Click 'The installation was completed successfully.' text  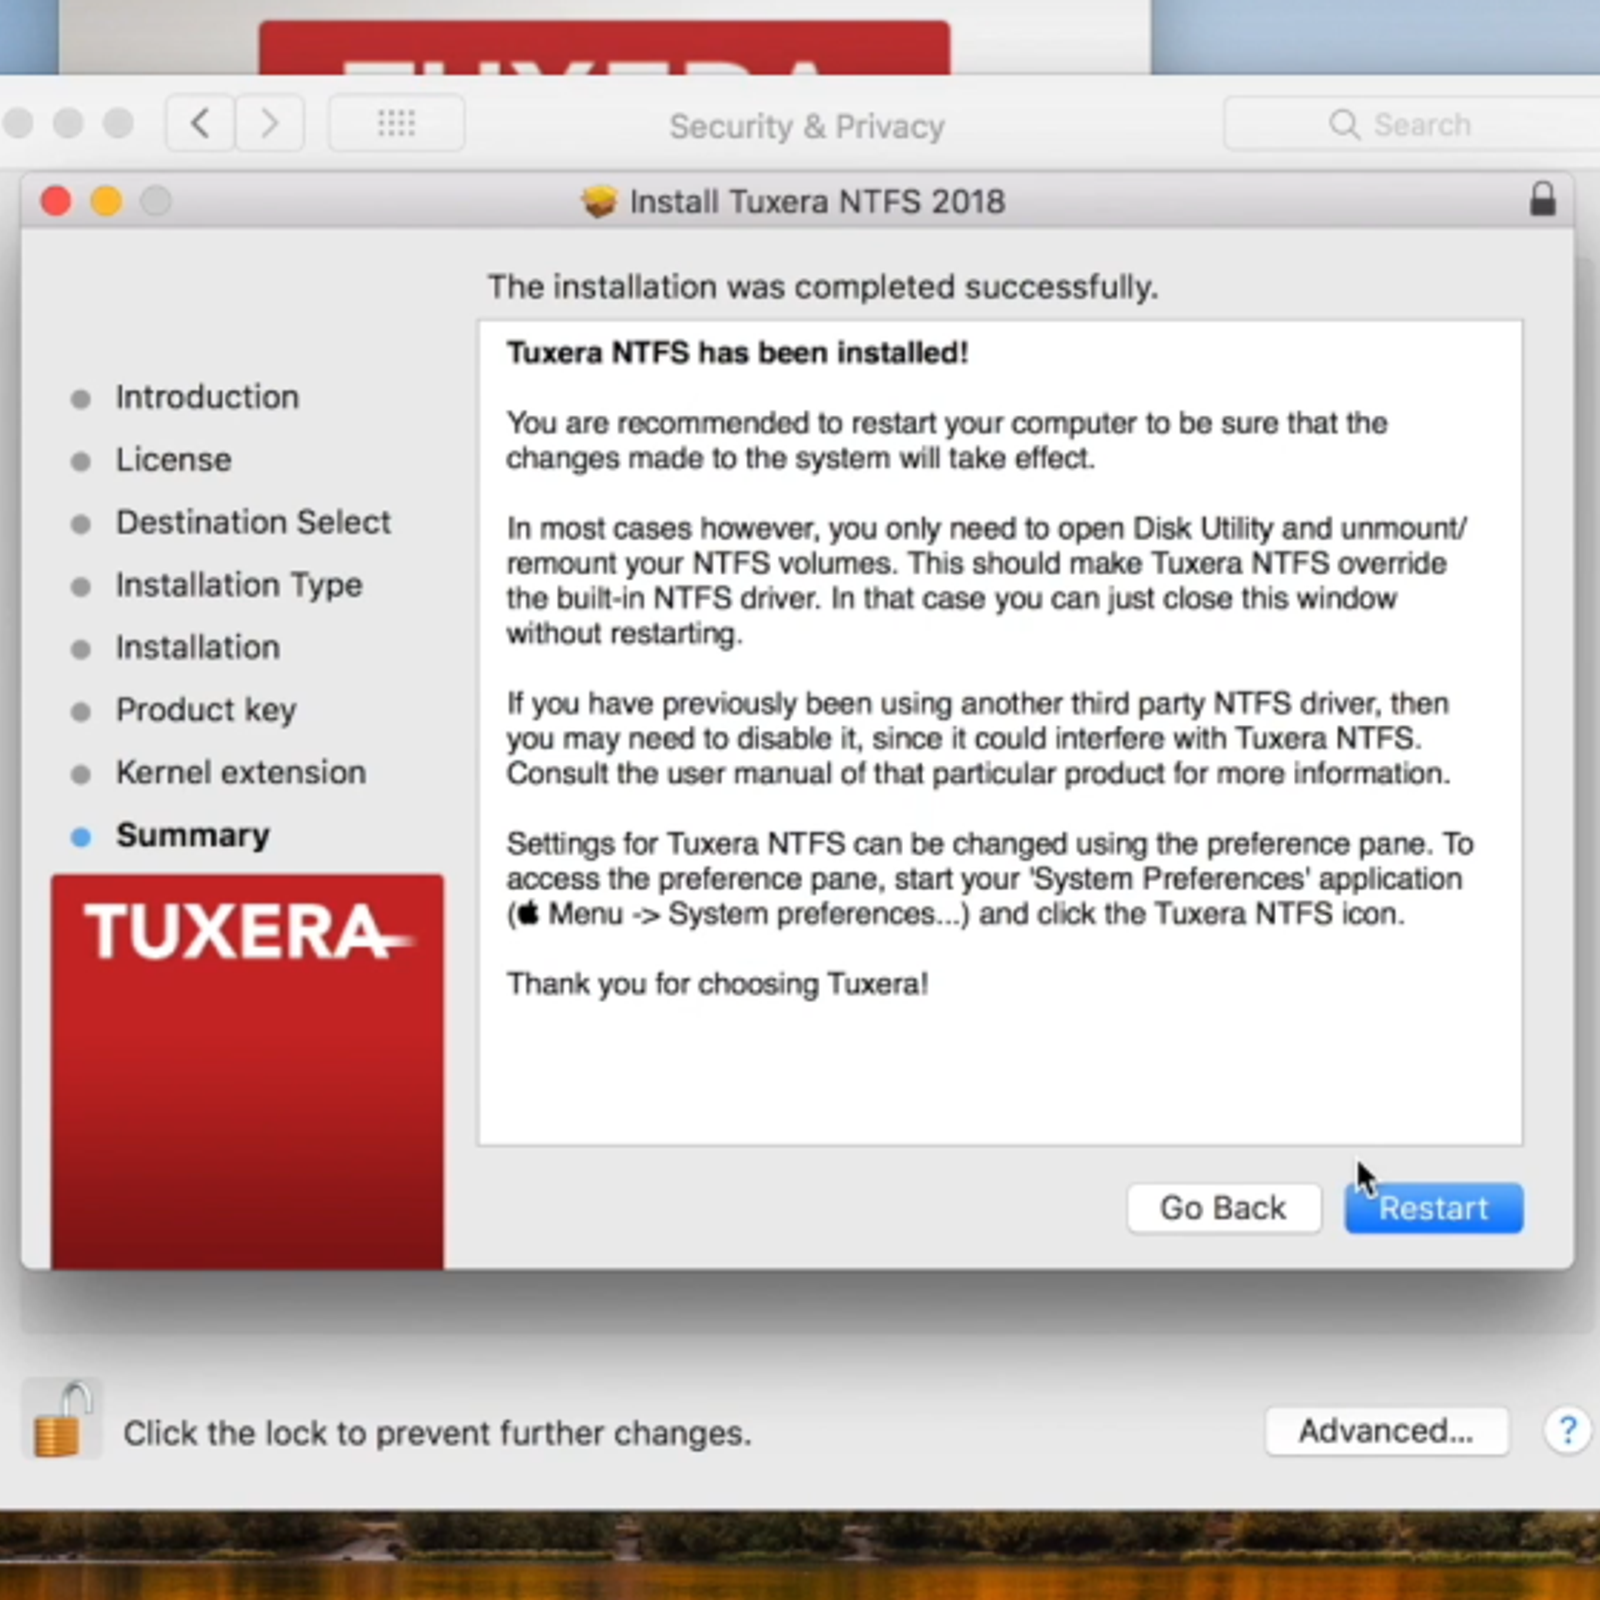823,287
